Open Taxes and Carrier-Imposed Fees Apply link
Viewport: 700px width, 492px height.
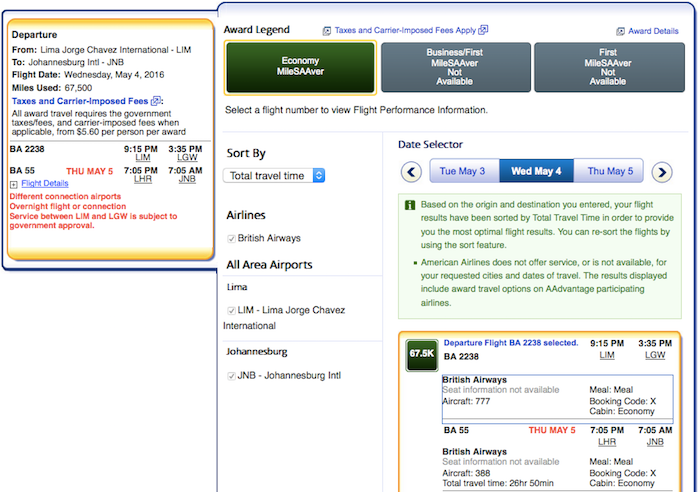[405, 30]
